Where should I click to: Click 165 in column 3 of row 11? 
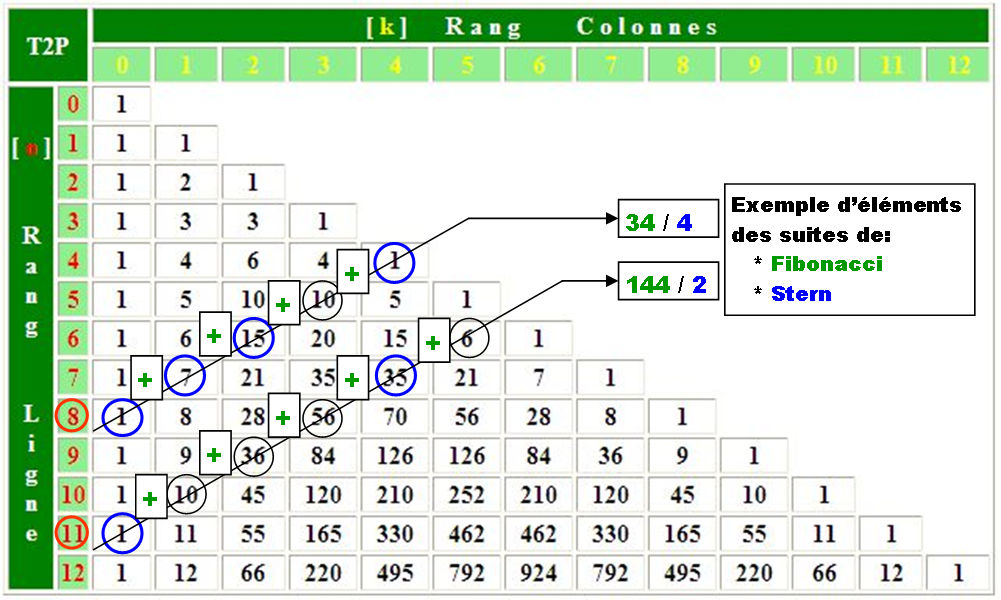tap(323, 533)
